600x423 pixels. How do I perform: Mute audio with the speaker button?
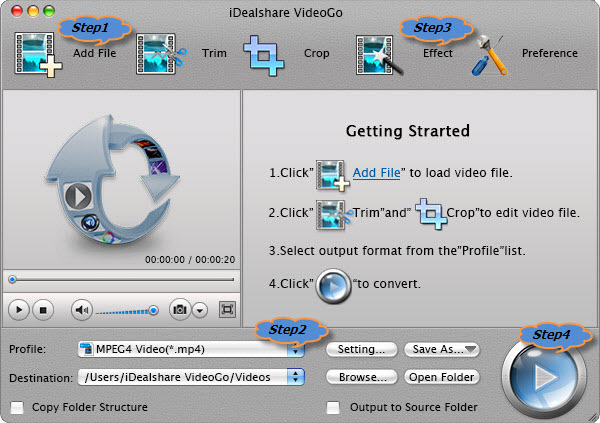tap(82, 310)
